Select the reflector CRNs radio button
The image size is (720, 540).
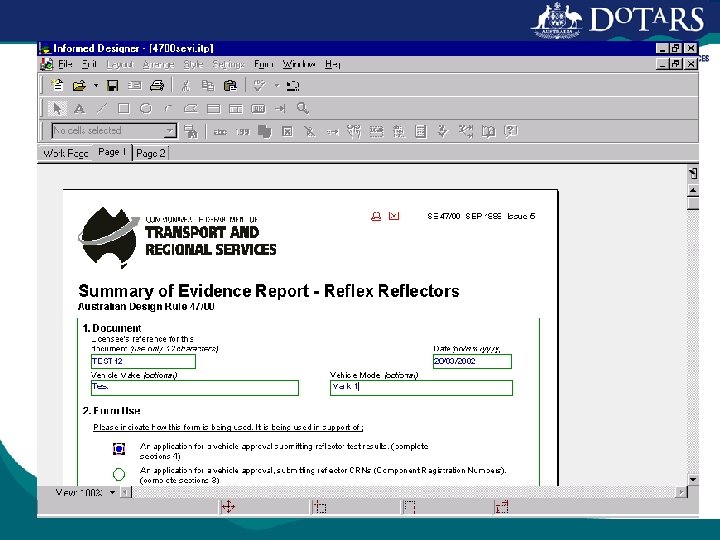click(119, 473)
